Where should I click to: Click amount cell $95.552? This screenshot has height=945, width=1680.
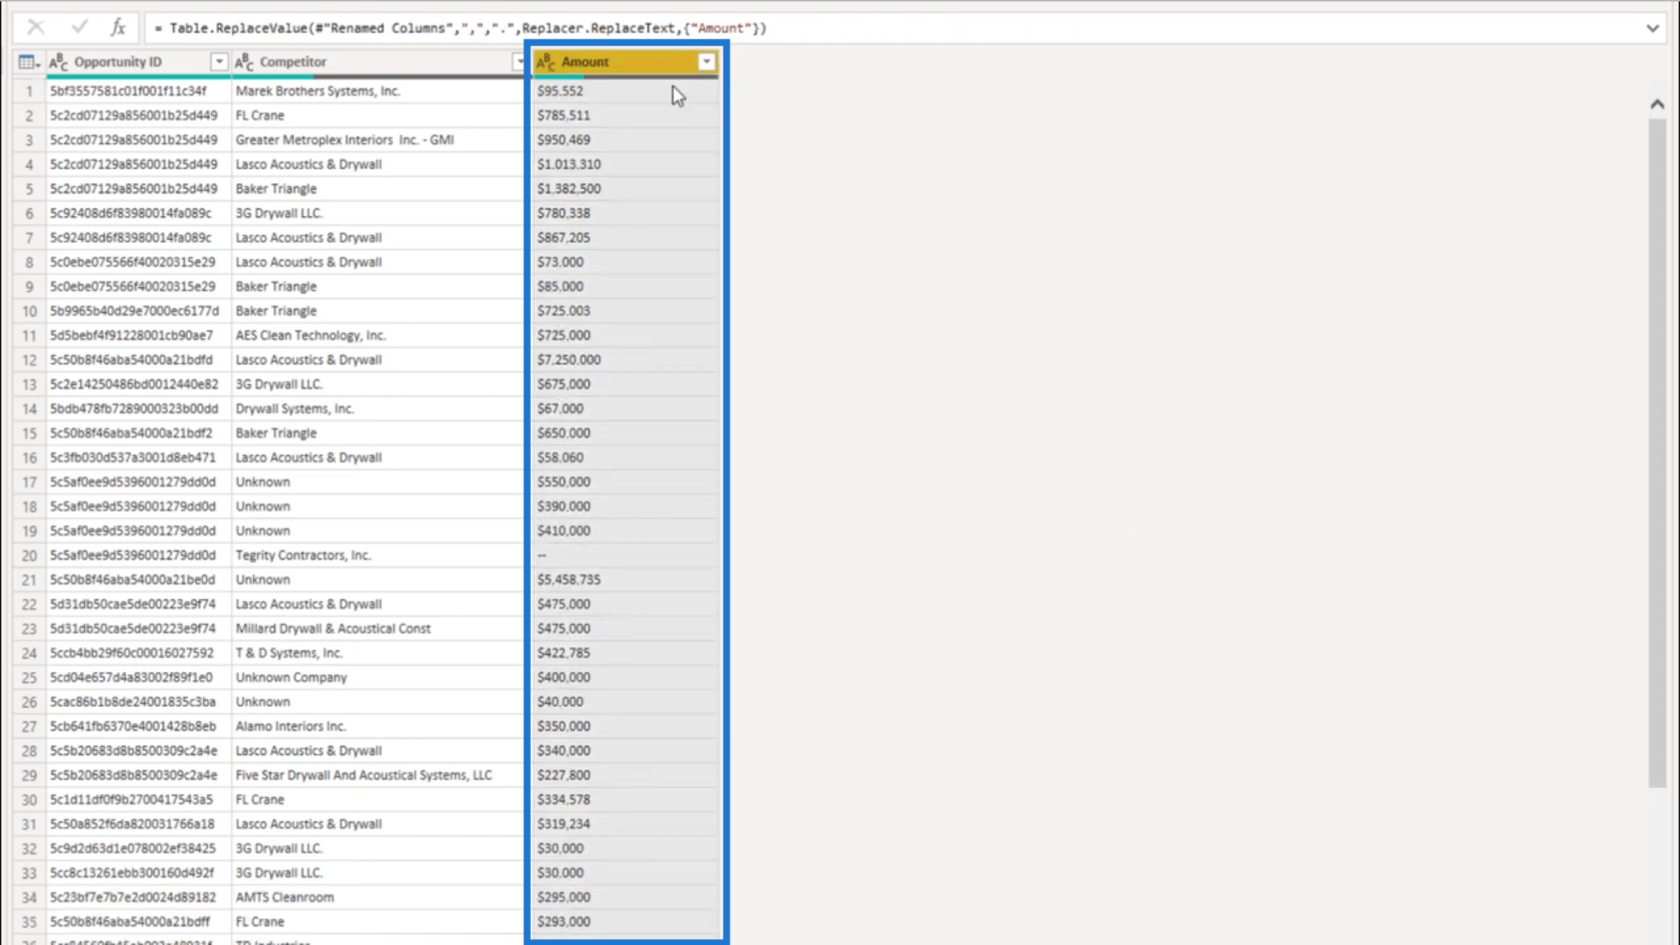[x=560, y=91]
